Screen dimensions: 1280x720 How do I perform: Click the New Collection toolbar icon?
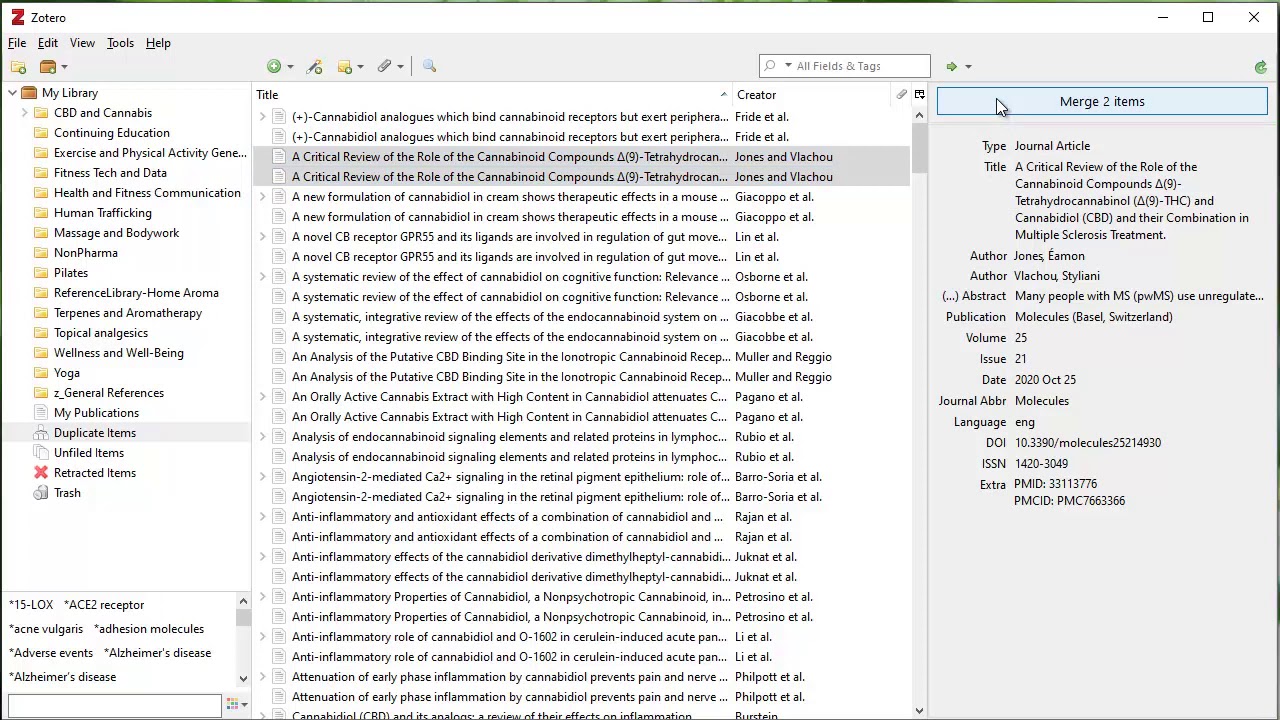[x=18, y=67]
